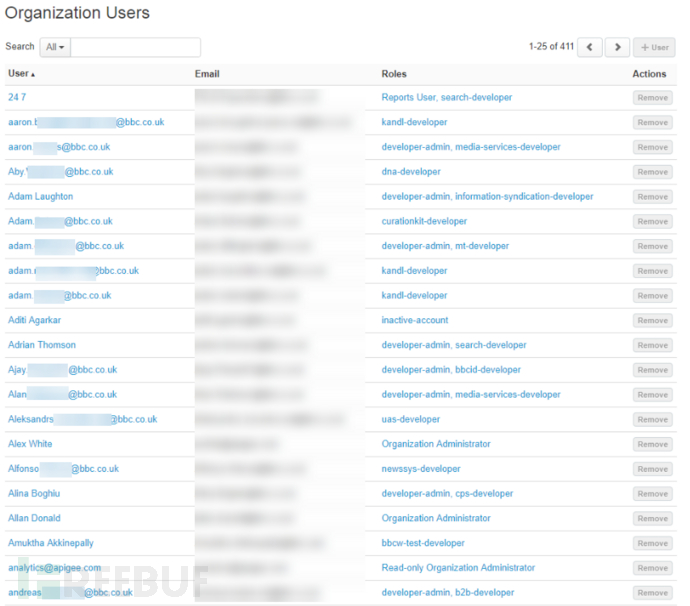Open user Aditi Agarkar
This screenshot has width=690, height=606.
point(34,320)
